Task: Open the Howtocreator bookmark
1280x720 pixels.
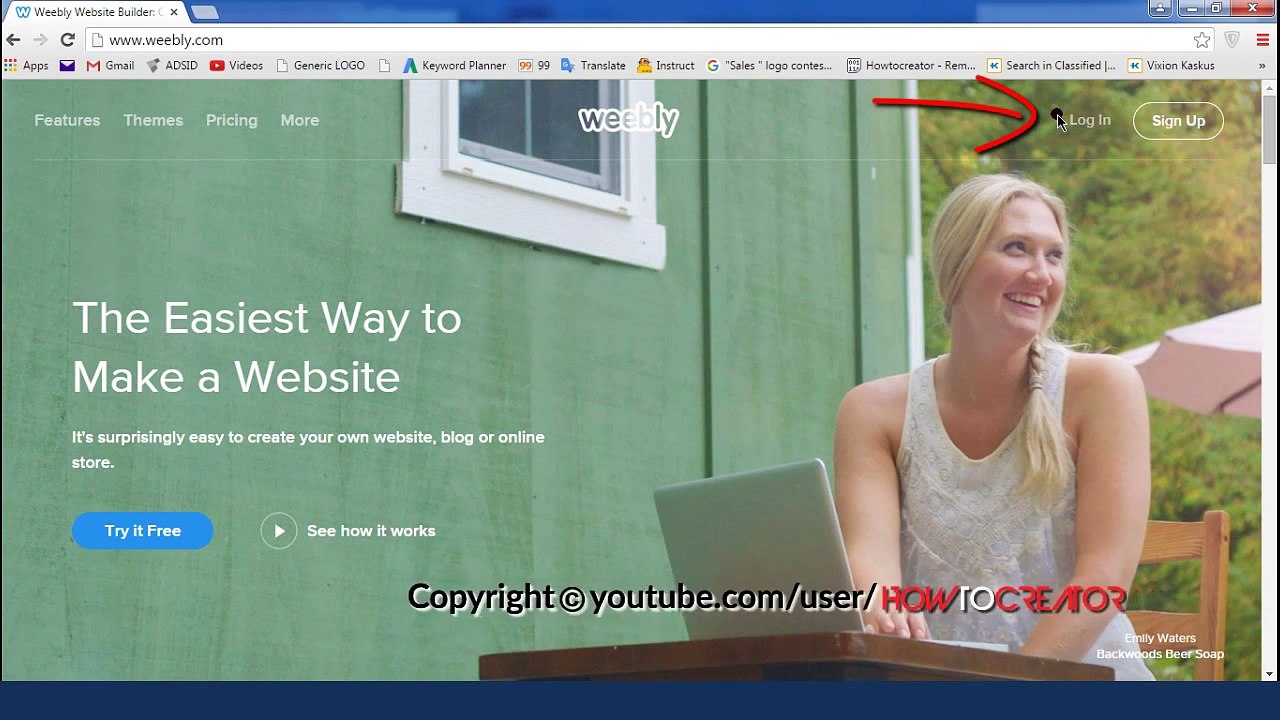Action: point(911,65)
